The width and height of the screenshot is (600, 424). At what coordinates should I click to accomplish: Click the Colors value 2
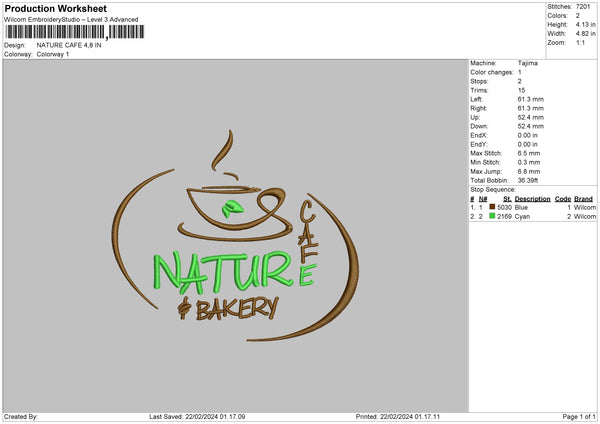pos(577,16)
